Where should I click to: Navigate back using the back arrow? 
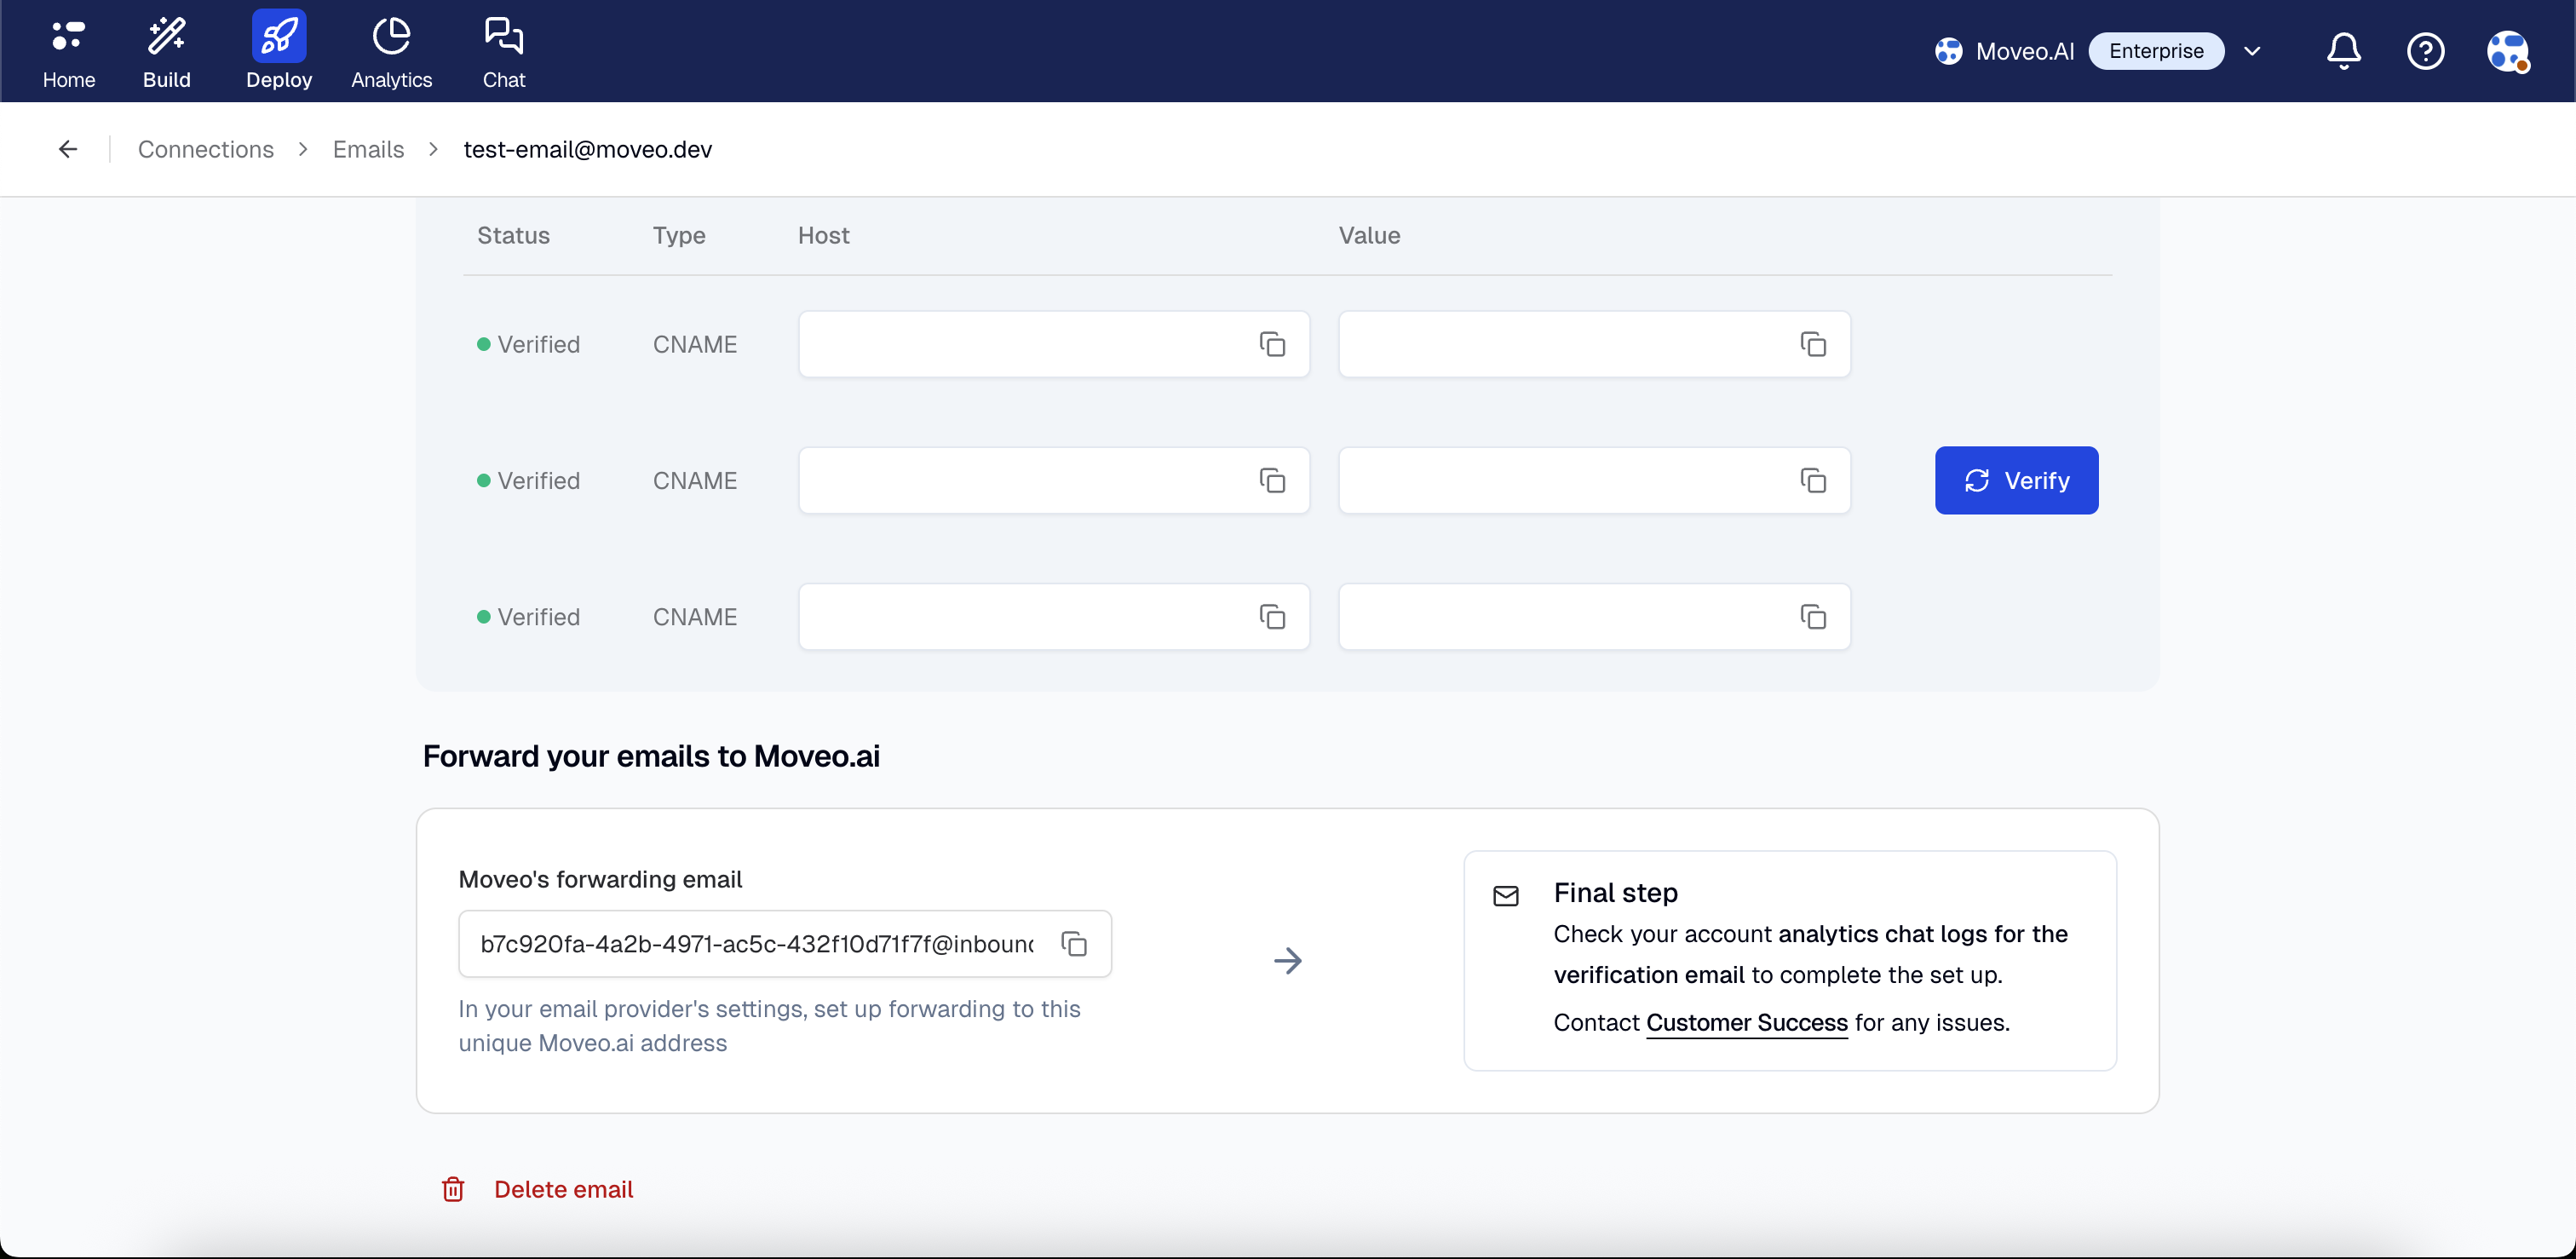click(x=67, y=148)
